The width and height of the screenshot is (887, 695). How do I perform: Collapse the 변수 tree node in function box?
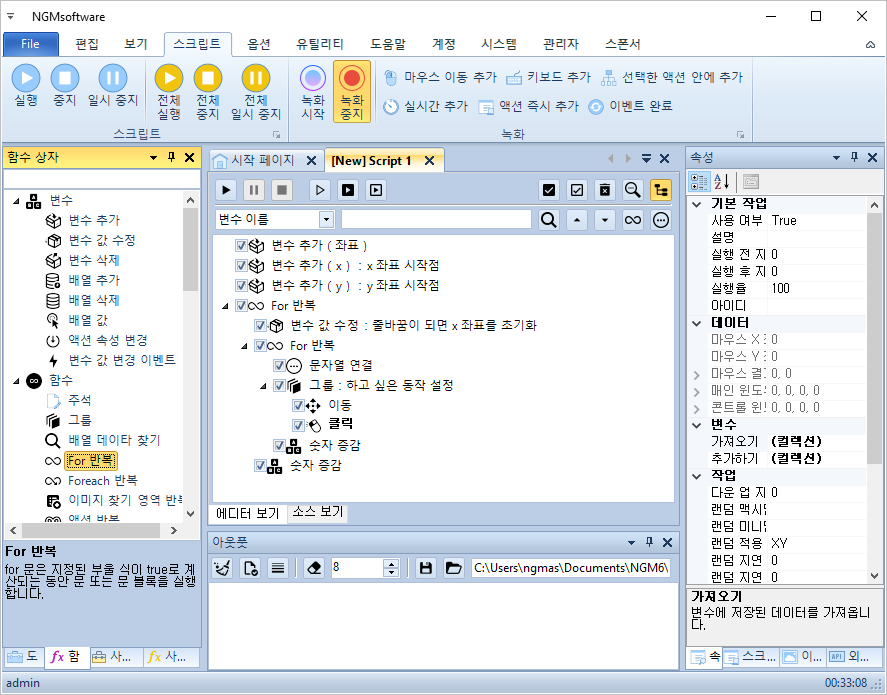tap(16, 201)
